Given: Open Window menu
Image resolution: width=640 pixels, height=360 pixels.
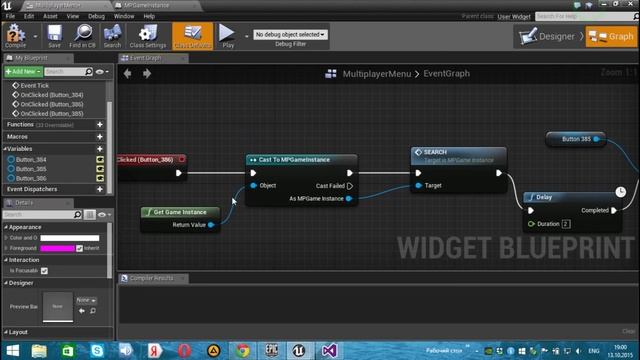Looking at the screenshot, I should (124, 16).
